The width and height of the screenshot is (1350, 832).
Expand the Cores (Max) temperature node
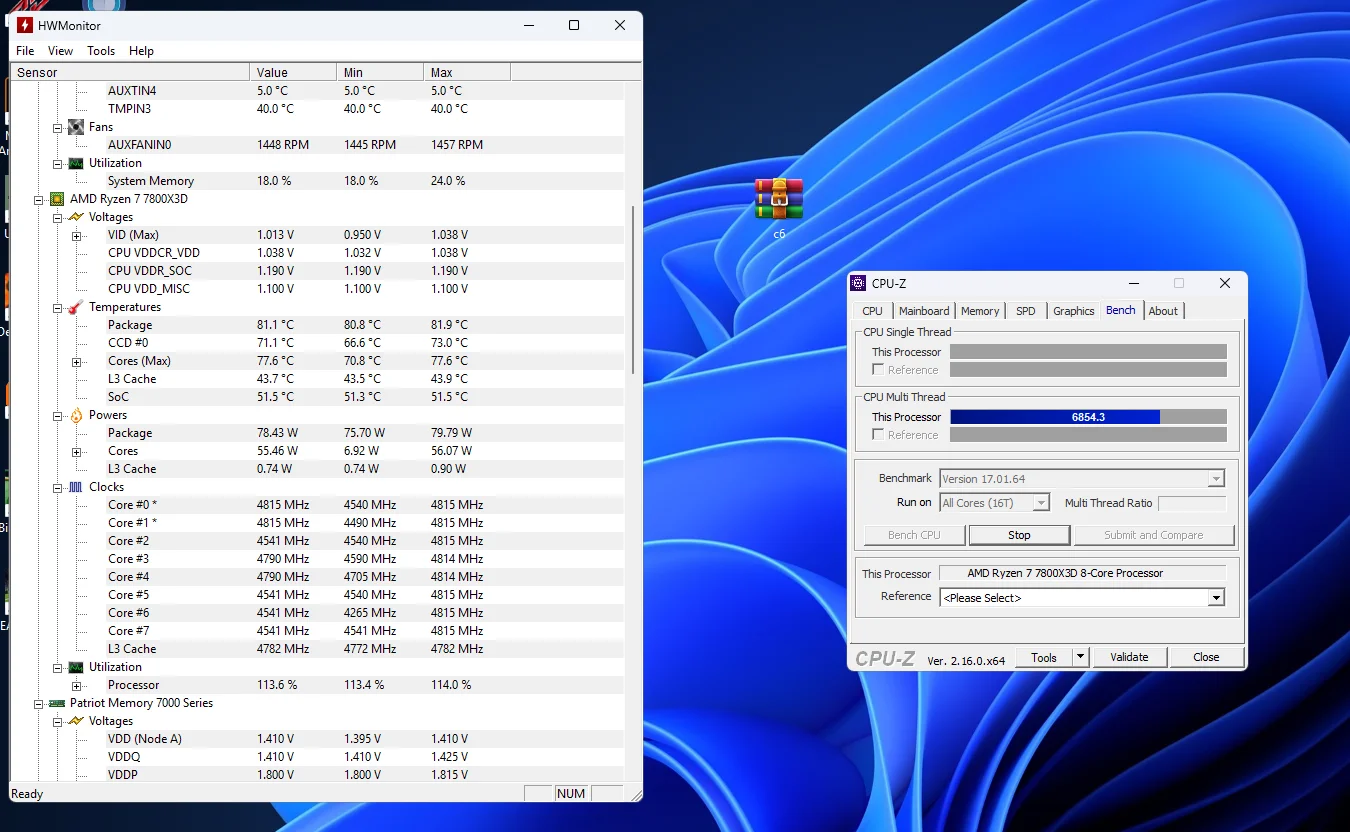click(76, 362)
